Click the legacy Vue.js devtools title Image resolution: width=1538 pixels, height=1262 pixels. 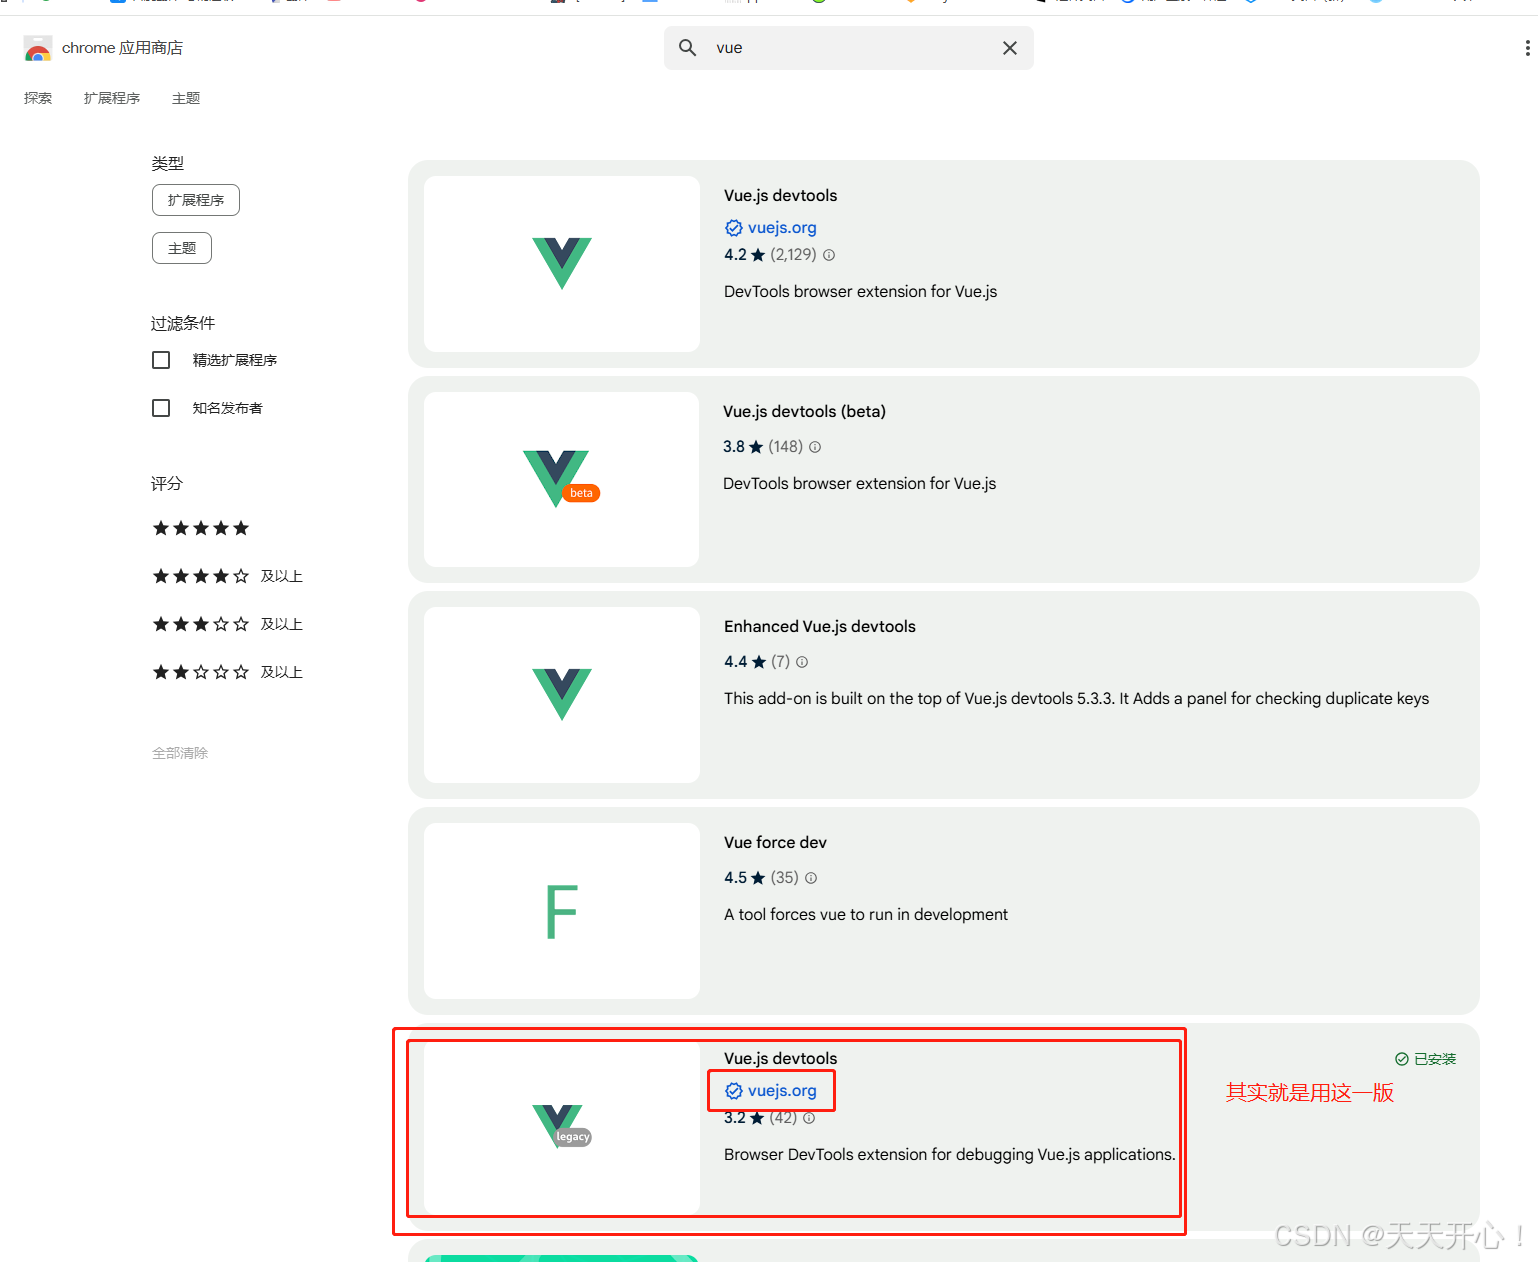781,1059
